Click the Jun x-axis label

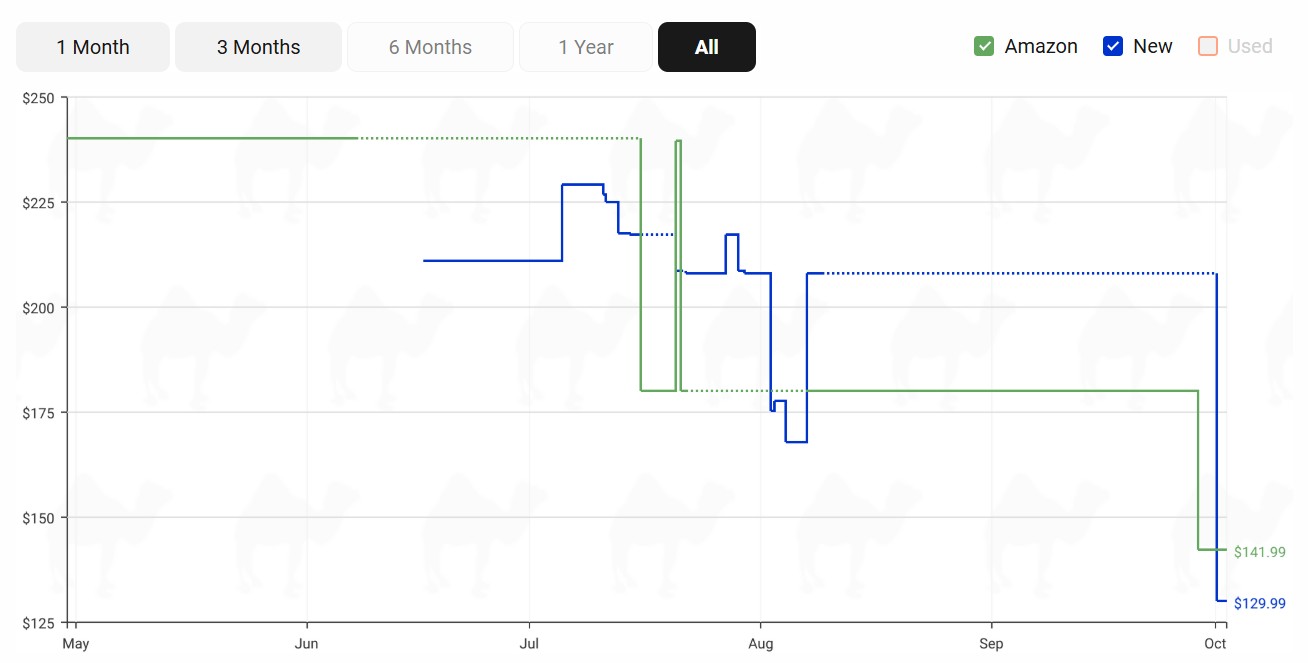[x=307, y=643]
